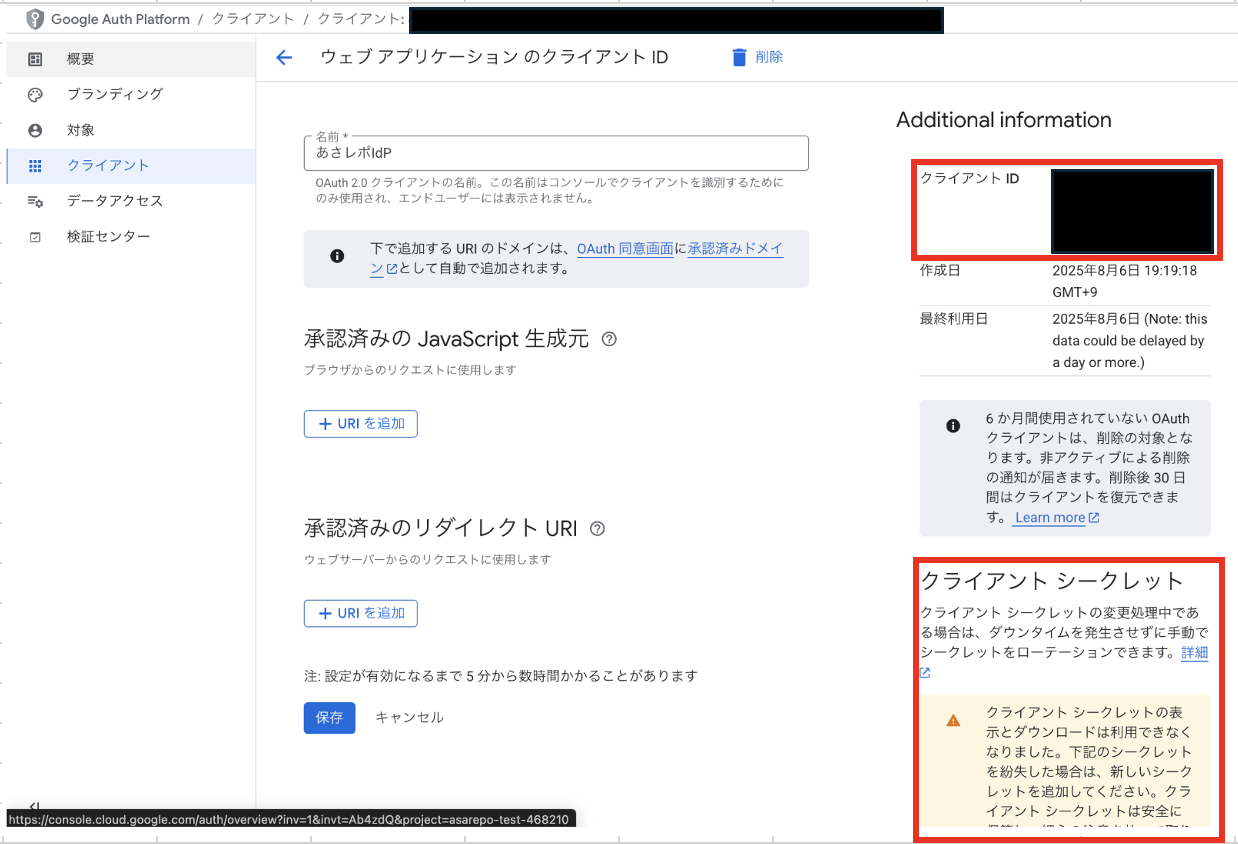Click help icon beside JavaScript 生成元
Screen dimensions: 1238x844
coord(609,339)
